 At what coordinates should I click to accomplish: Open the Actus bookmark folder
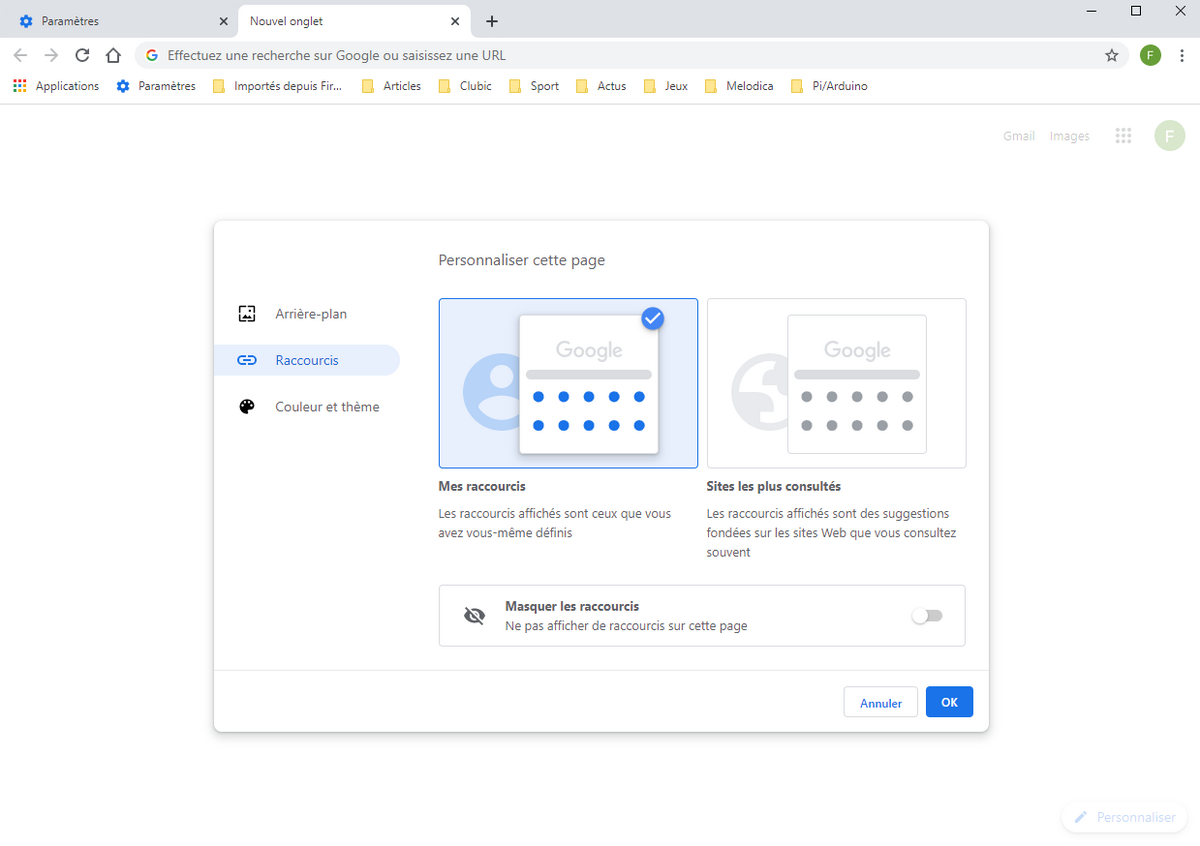[601, 86]
